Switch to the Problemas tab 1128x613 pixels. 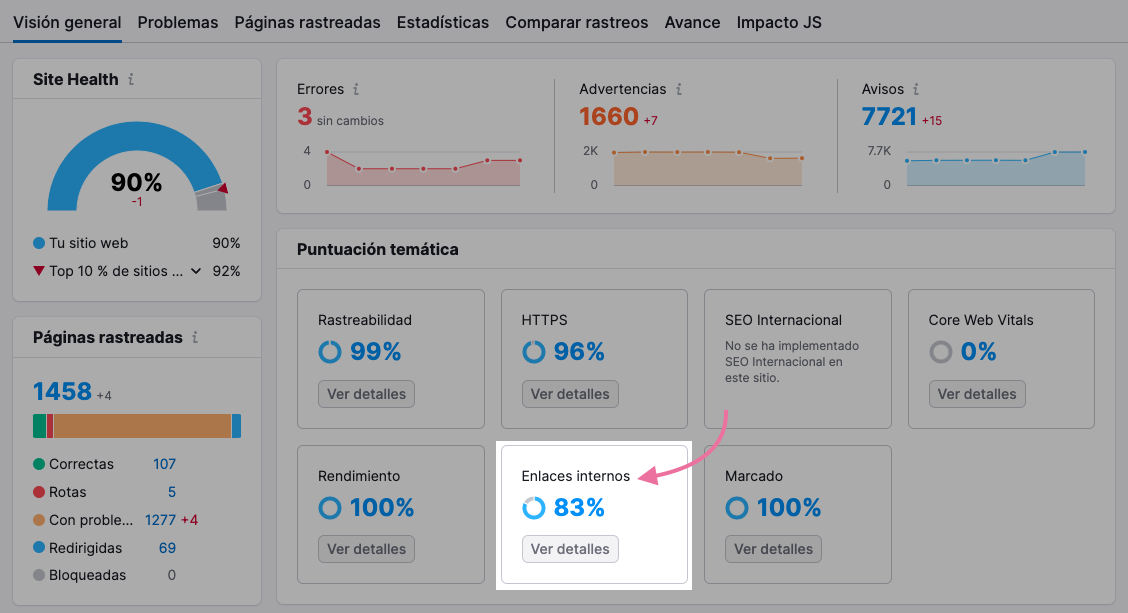tap(177, 22)
